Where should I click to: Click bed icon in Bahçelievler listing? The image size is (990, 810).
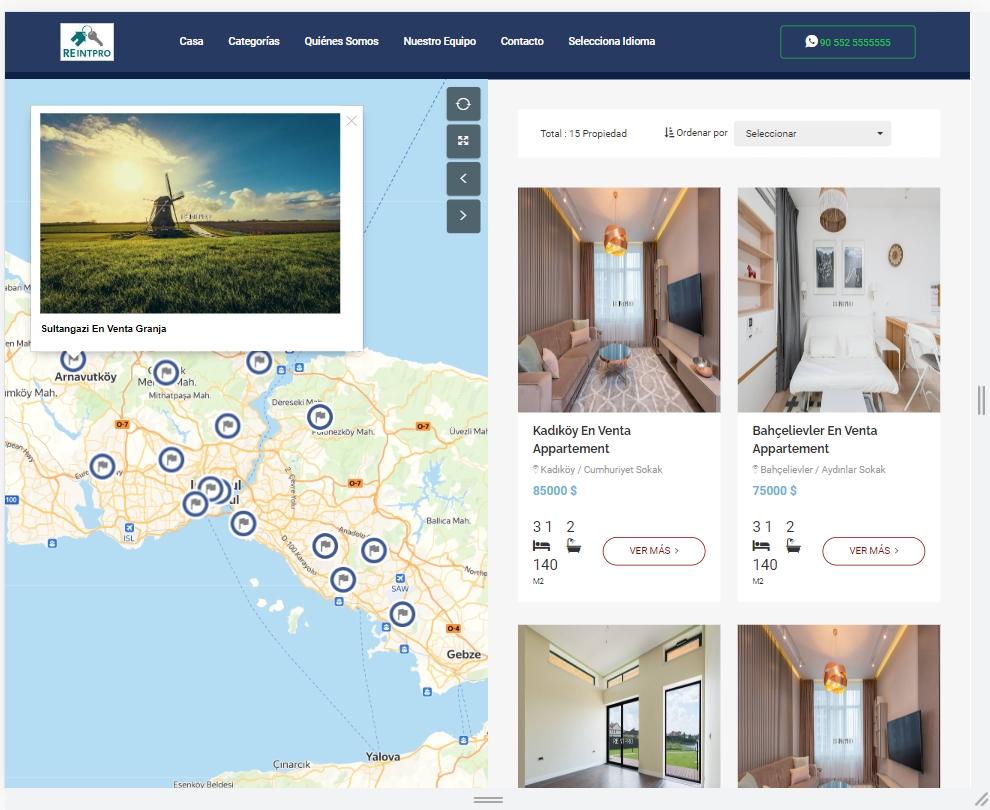point(761,546)
